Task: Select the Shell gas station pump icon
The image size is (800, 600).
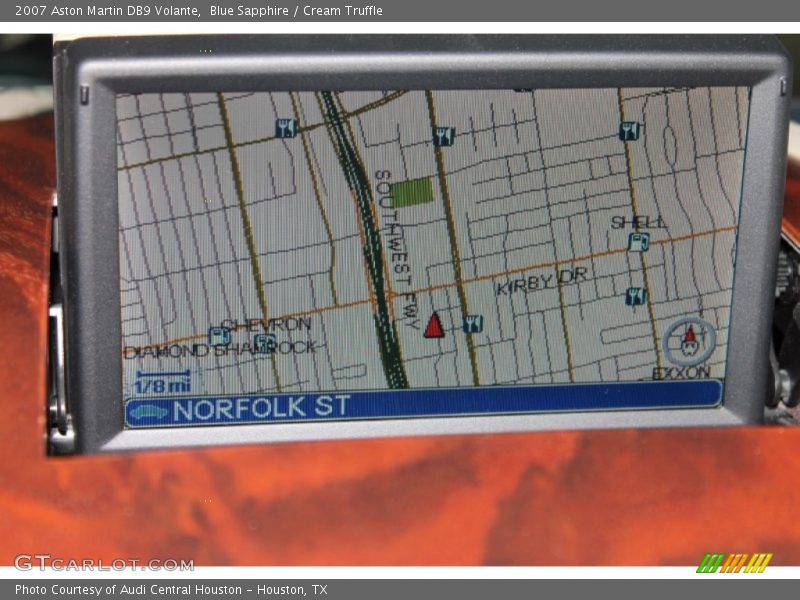Action: (x=638, y=242)
